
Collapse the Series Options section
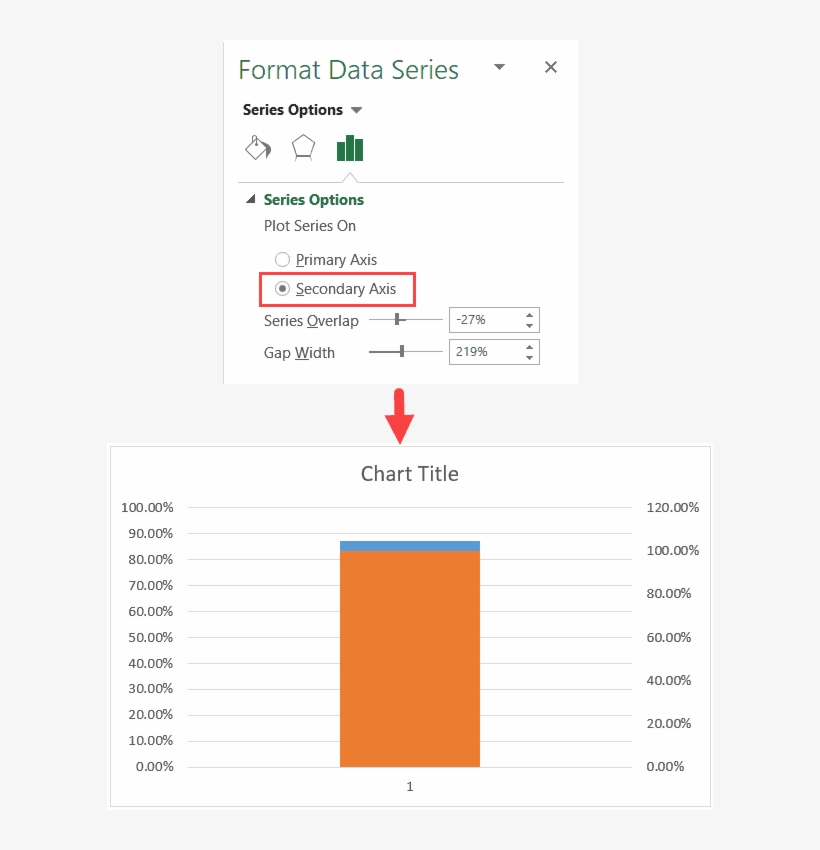click(x=251, y=200)
